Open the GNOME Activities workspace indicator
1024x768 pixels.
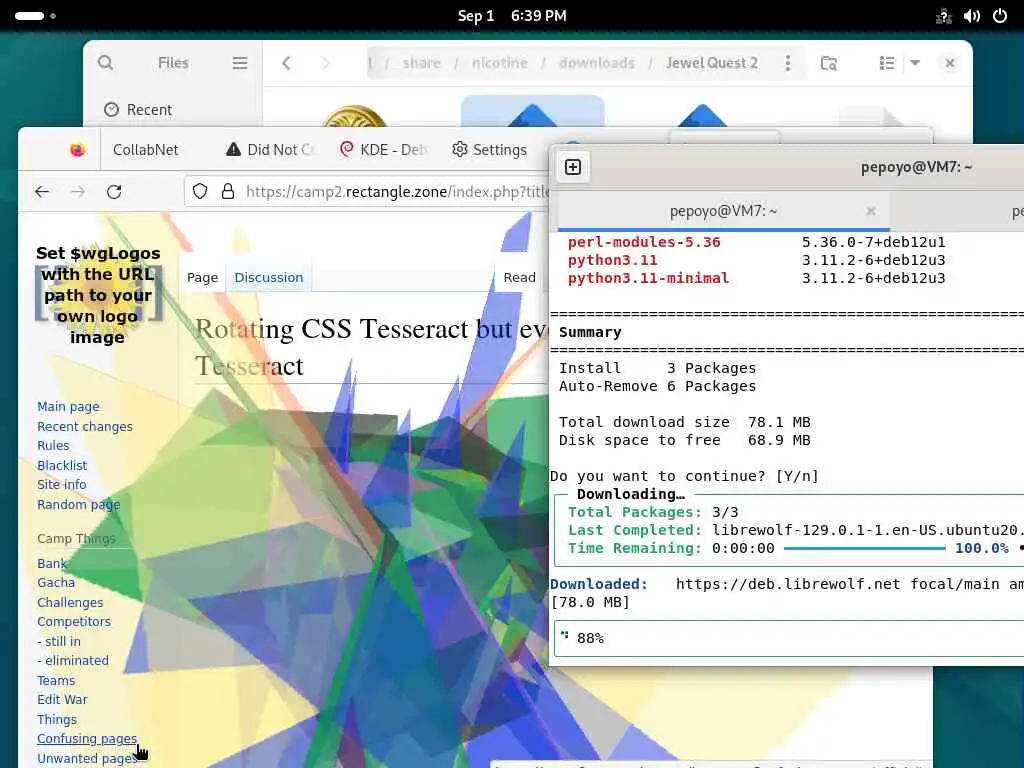pos(35,16)
